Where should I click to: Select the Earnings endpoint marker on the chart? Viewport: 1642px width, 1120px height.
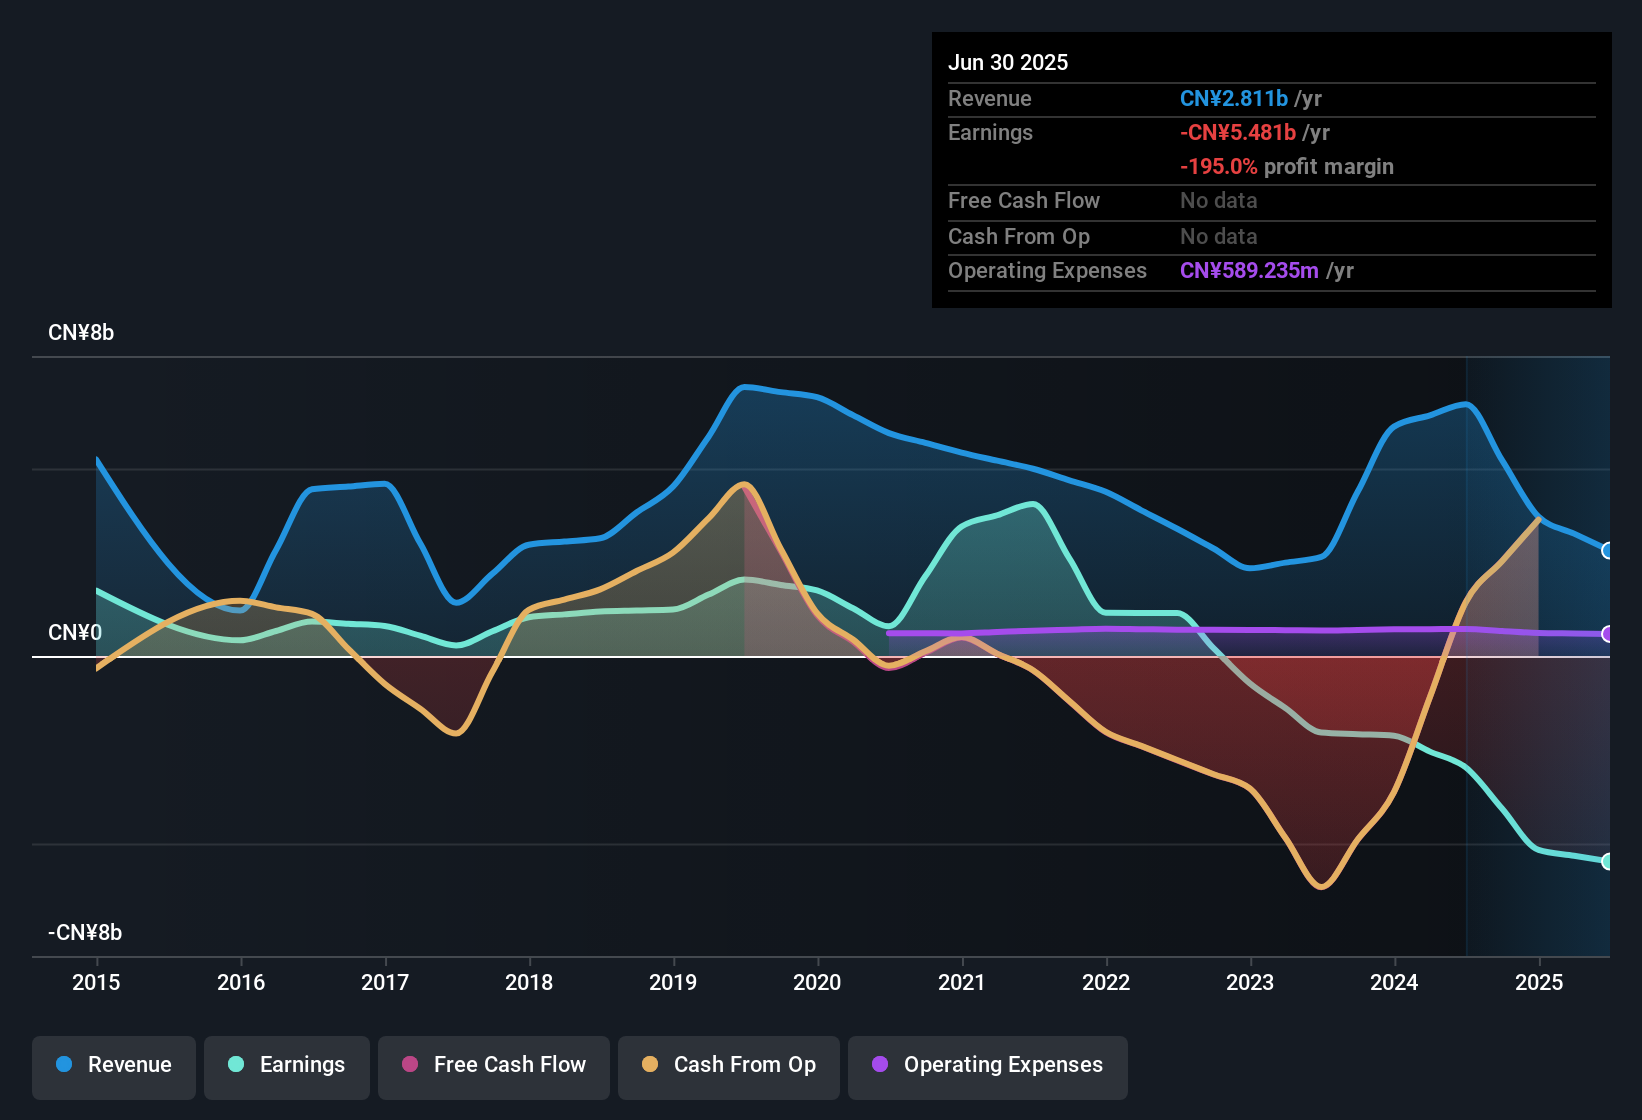[x=1608, y=860]
